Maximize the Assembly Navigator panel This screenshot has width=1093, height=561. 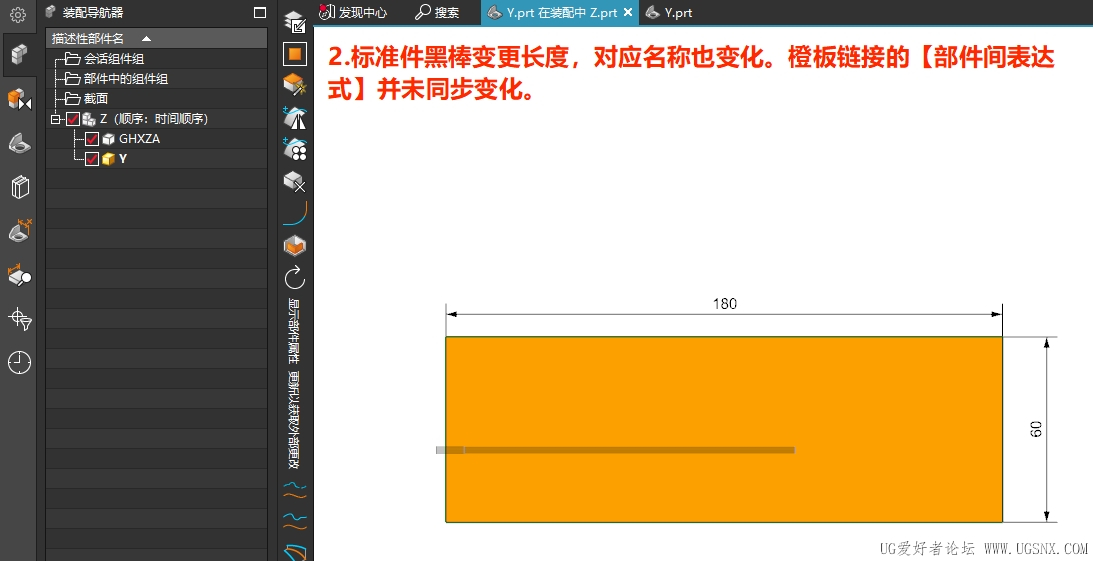[260, 13]
